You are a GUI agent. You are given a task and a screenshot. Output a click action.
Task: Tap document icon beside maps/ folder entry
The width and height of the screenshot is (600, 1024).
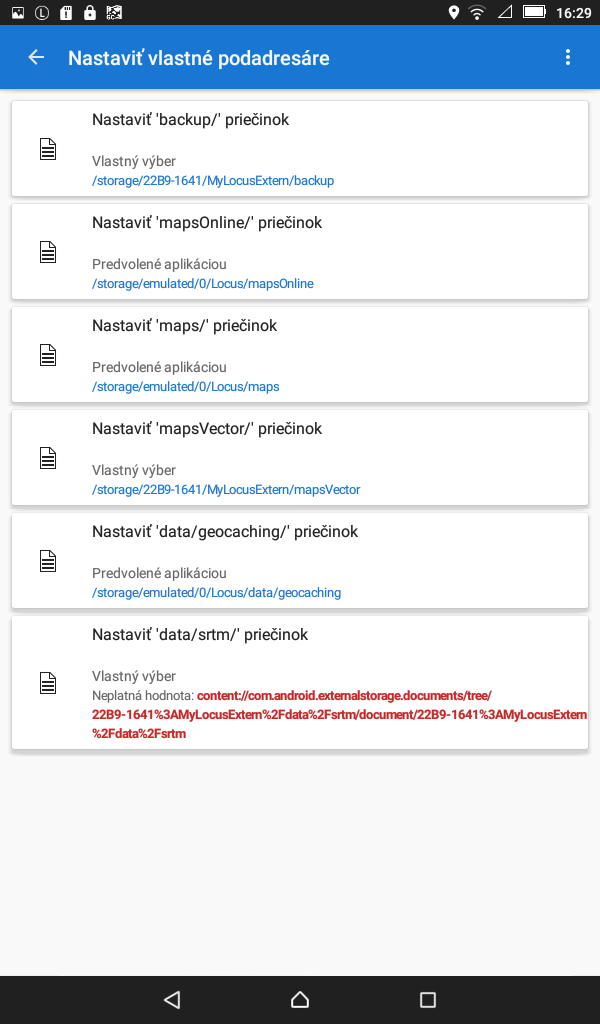(x=48, y=356)
